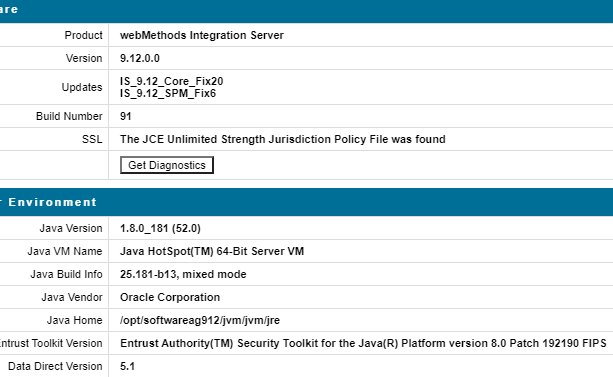Select build number value 91
This screenshot has width=613, height=377.
(x=125, y=116)
